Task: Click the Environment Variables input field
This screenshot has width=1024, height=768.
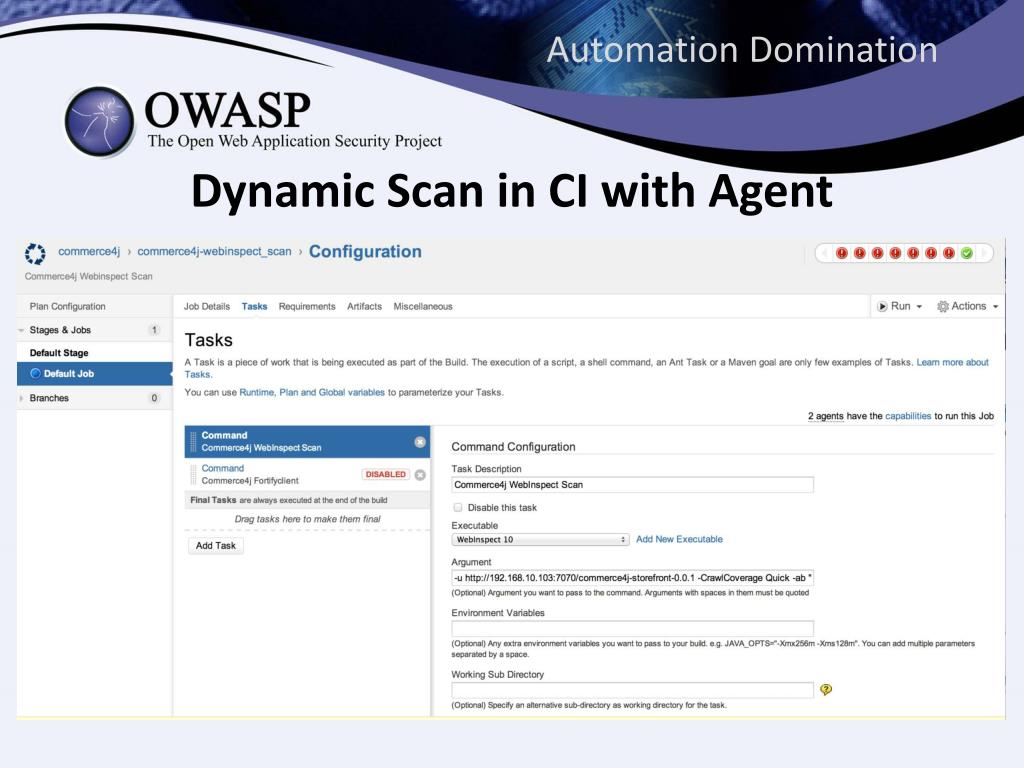Action: (632, 629)
